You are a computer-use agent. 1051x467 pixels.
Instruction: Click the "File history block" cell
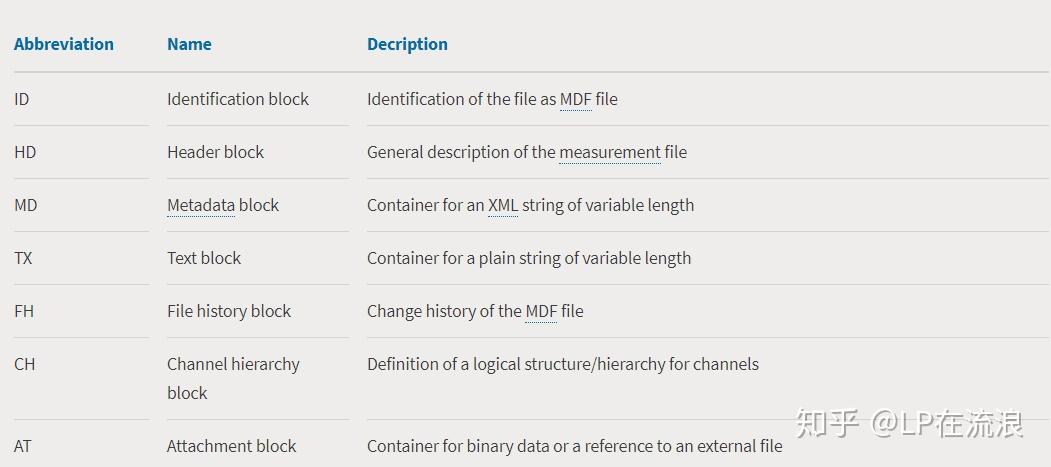(229, 311)
